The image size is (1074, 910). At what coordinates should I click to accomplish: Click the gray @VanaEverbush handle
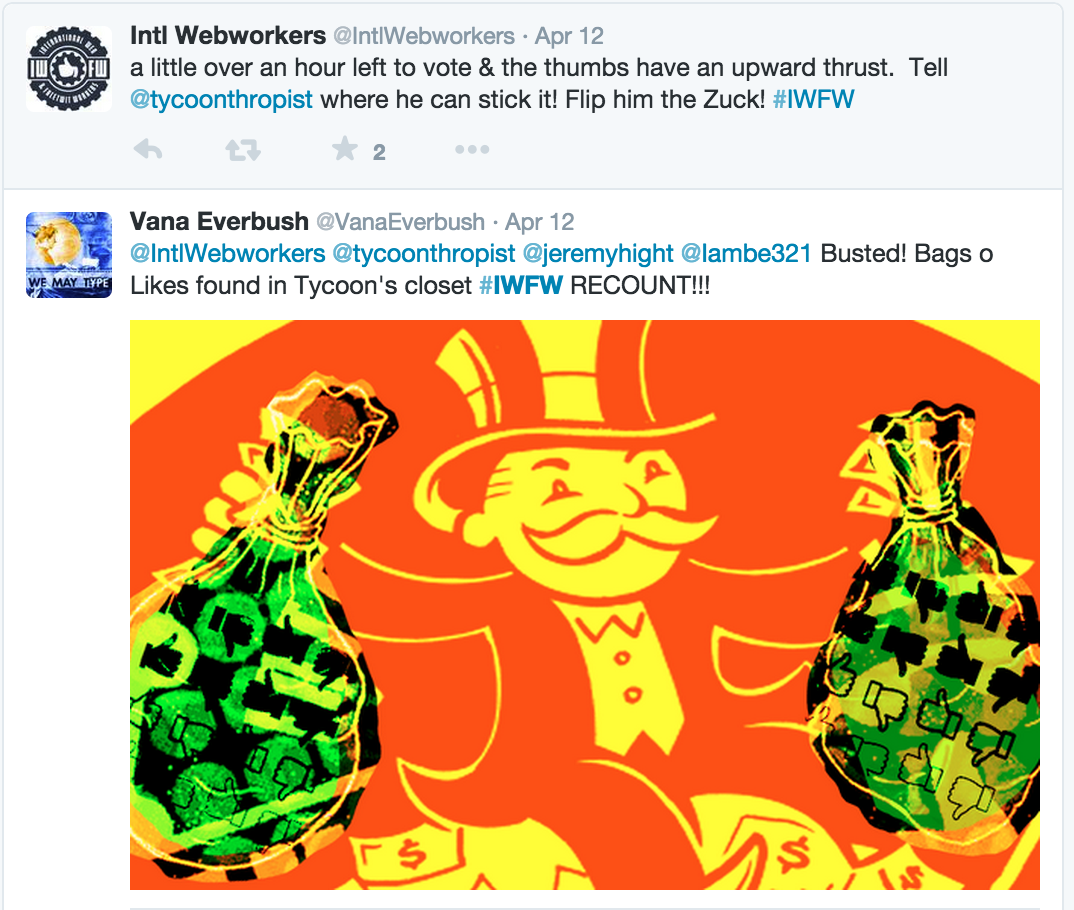point(401,222)
